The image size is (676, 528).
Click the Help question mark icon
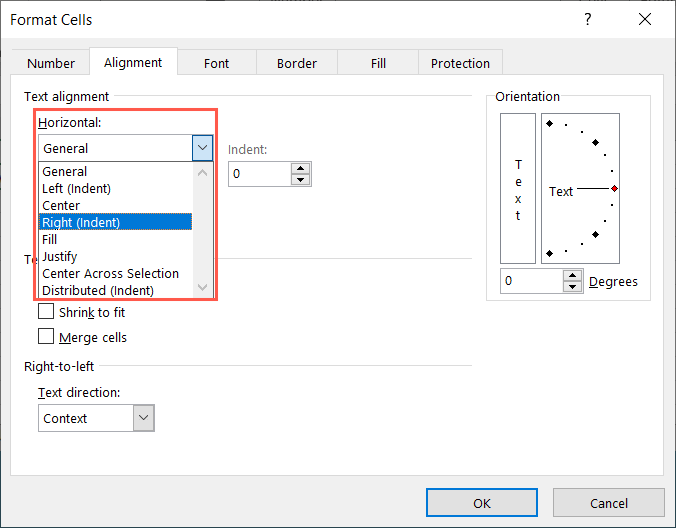click(x=586, y=20)
